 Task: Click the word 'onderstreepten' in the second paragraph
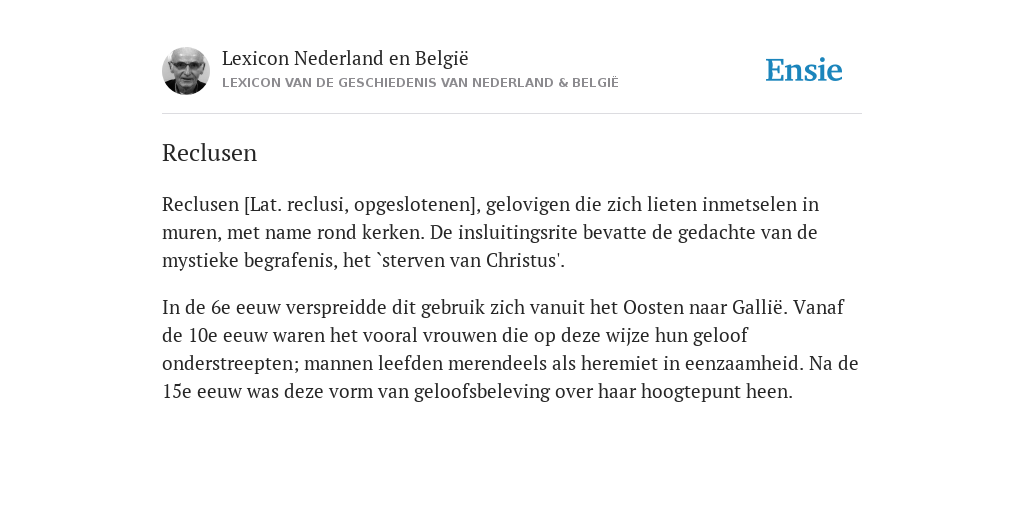coord(230,364)
